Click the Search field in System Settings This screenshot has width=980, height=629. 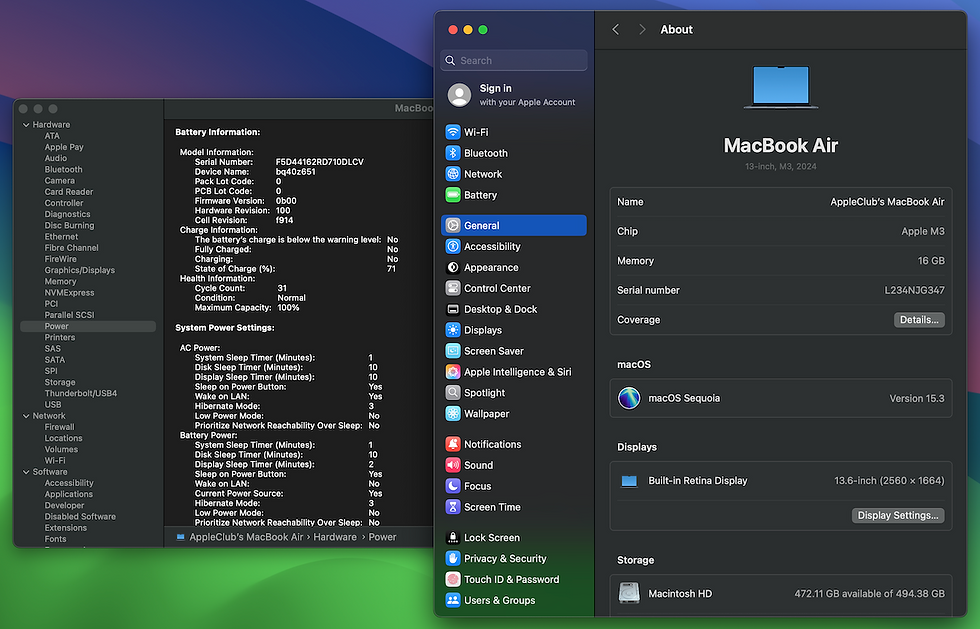(514, 61)
